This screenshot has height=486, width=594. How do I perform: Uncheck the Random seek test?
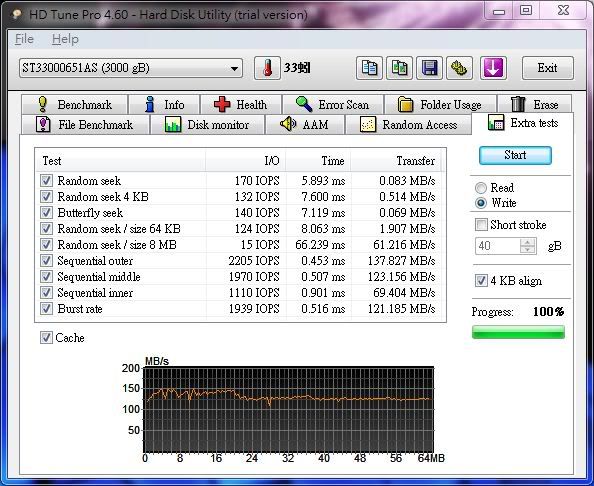click(46, 181)
